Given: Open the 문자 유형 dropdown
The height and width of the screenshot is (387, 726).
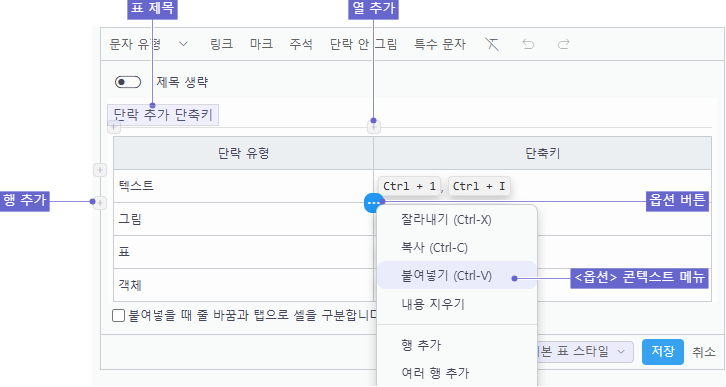Looking at the screenshot, I should coord(148,44).
